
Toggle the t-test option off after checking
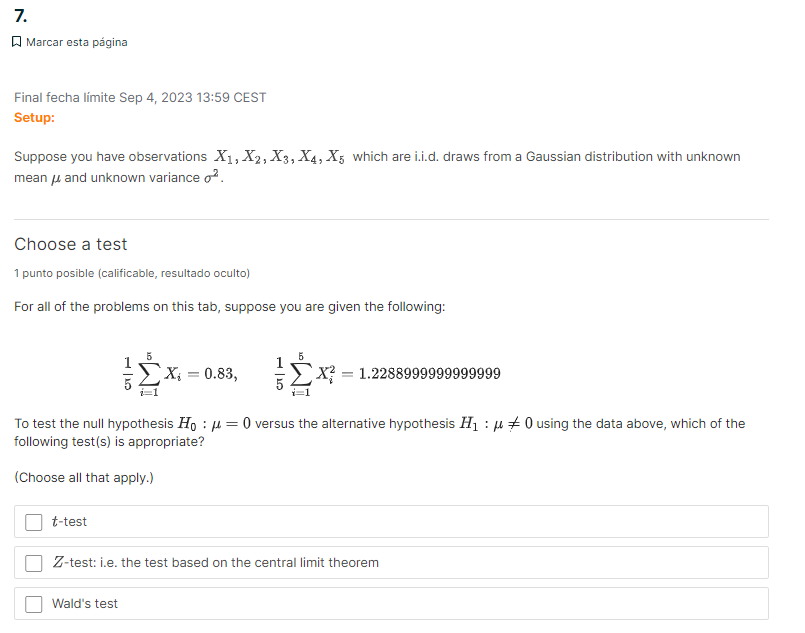pos(33,521)
